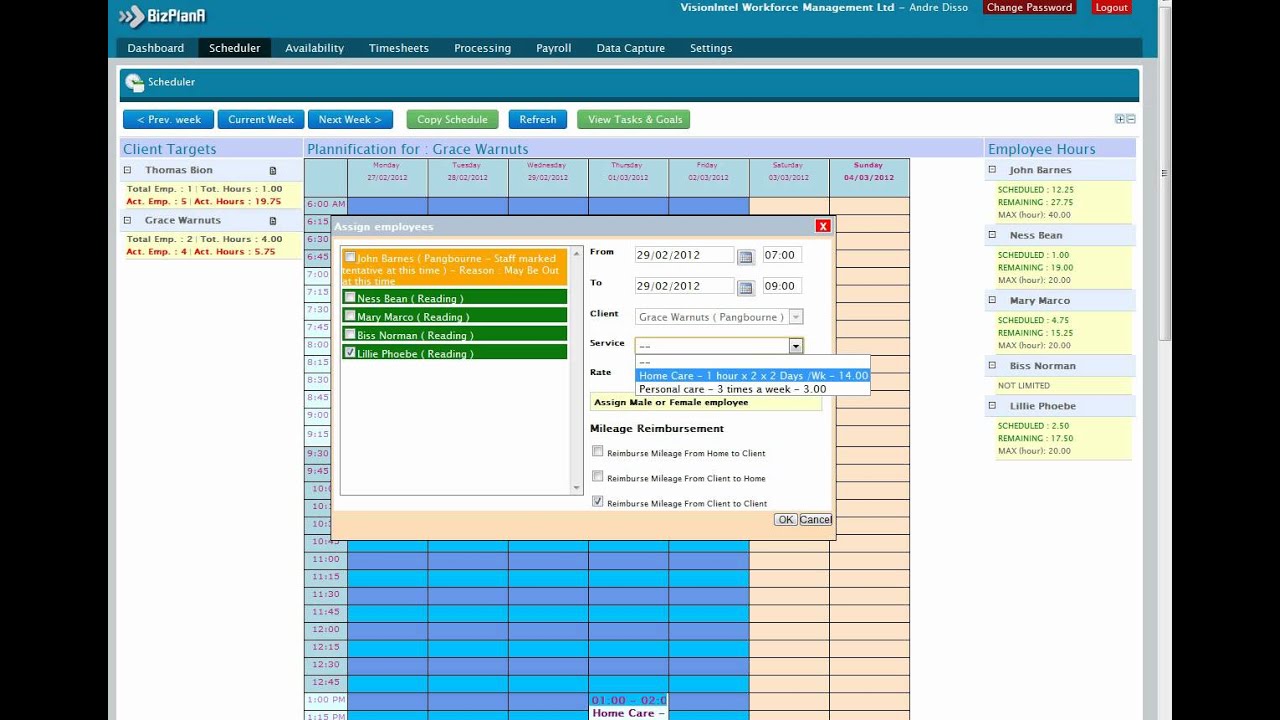This screenshot has width=1280, height=720.
Task: Confirm assignment with OK button
Action: coord(786,520)
